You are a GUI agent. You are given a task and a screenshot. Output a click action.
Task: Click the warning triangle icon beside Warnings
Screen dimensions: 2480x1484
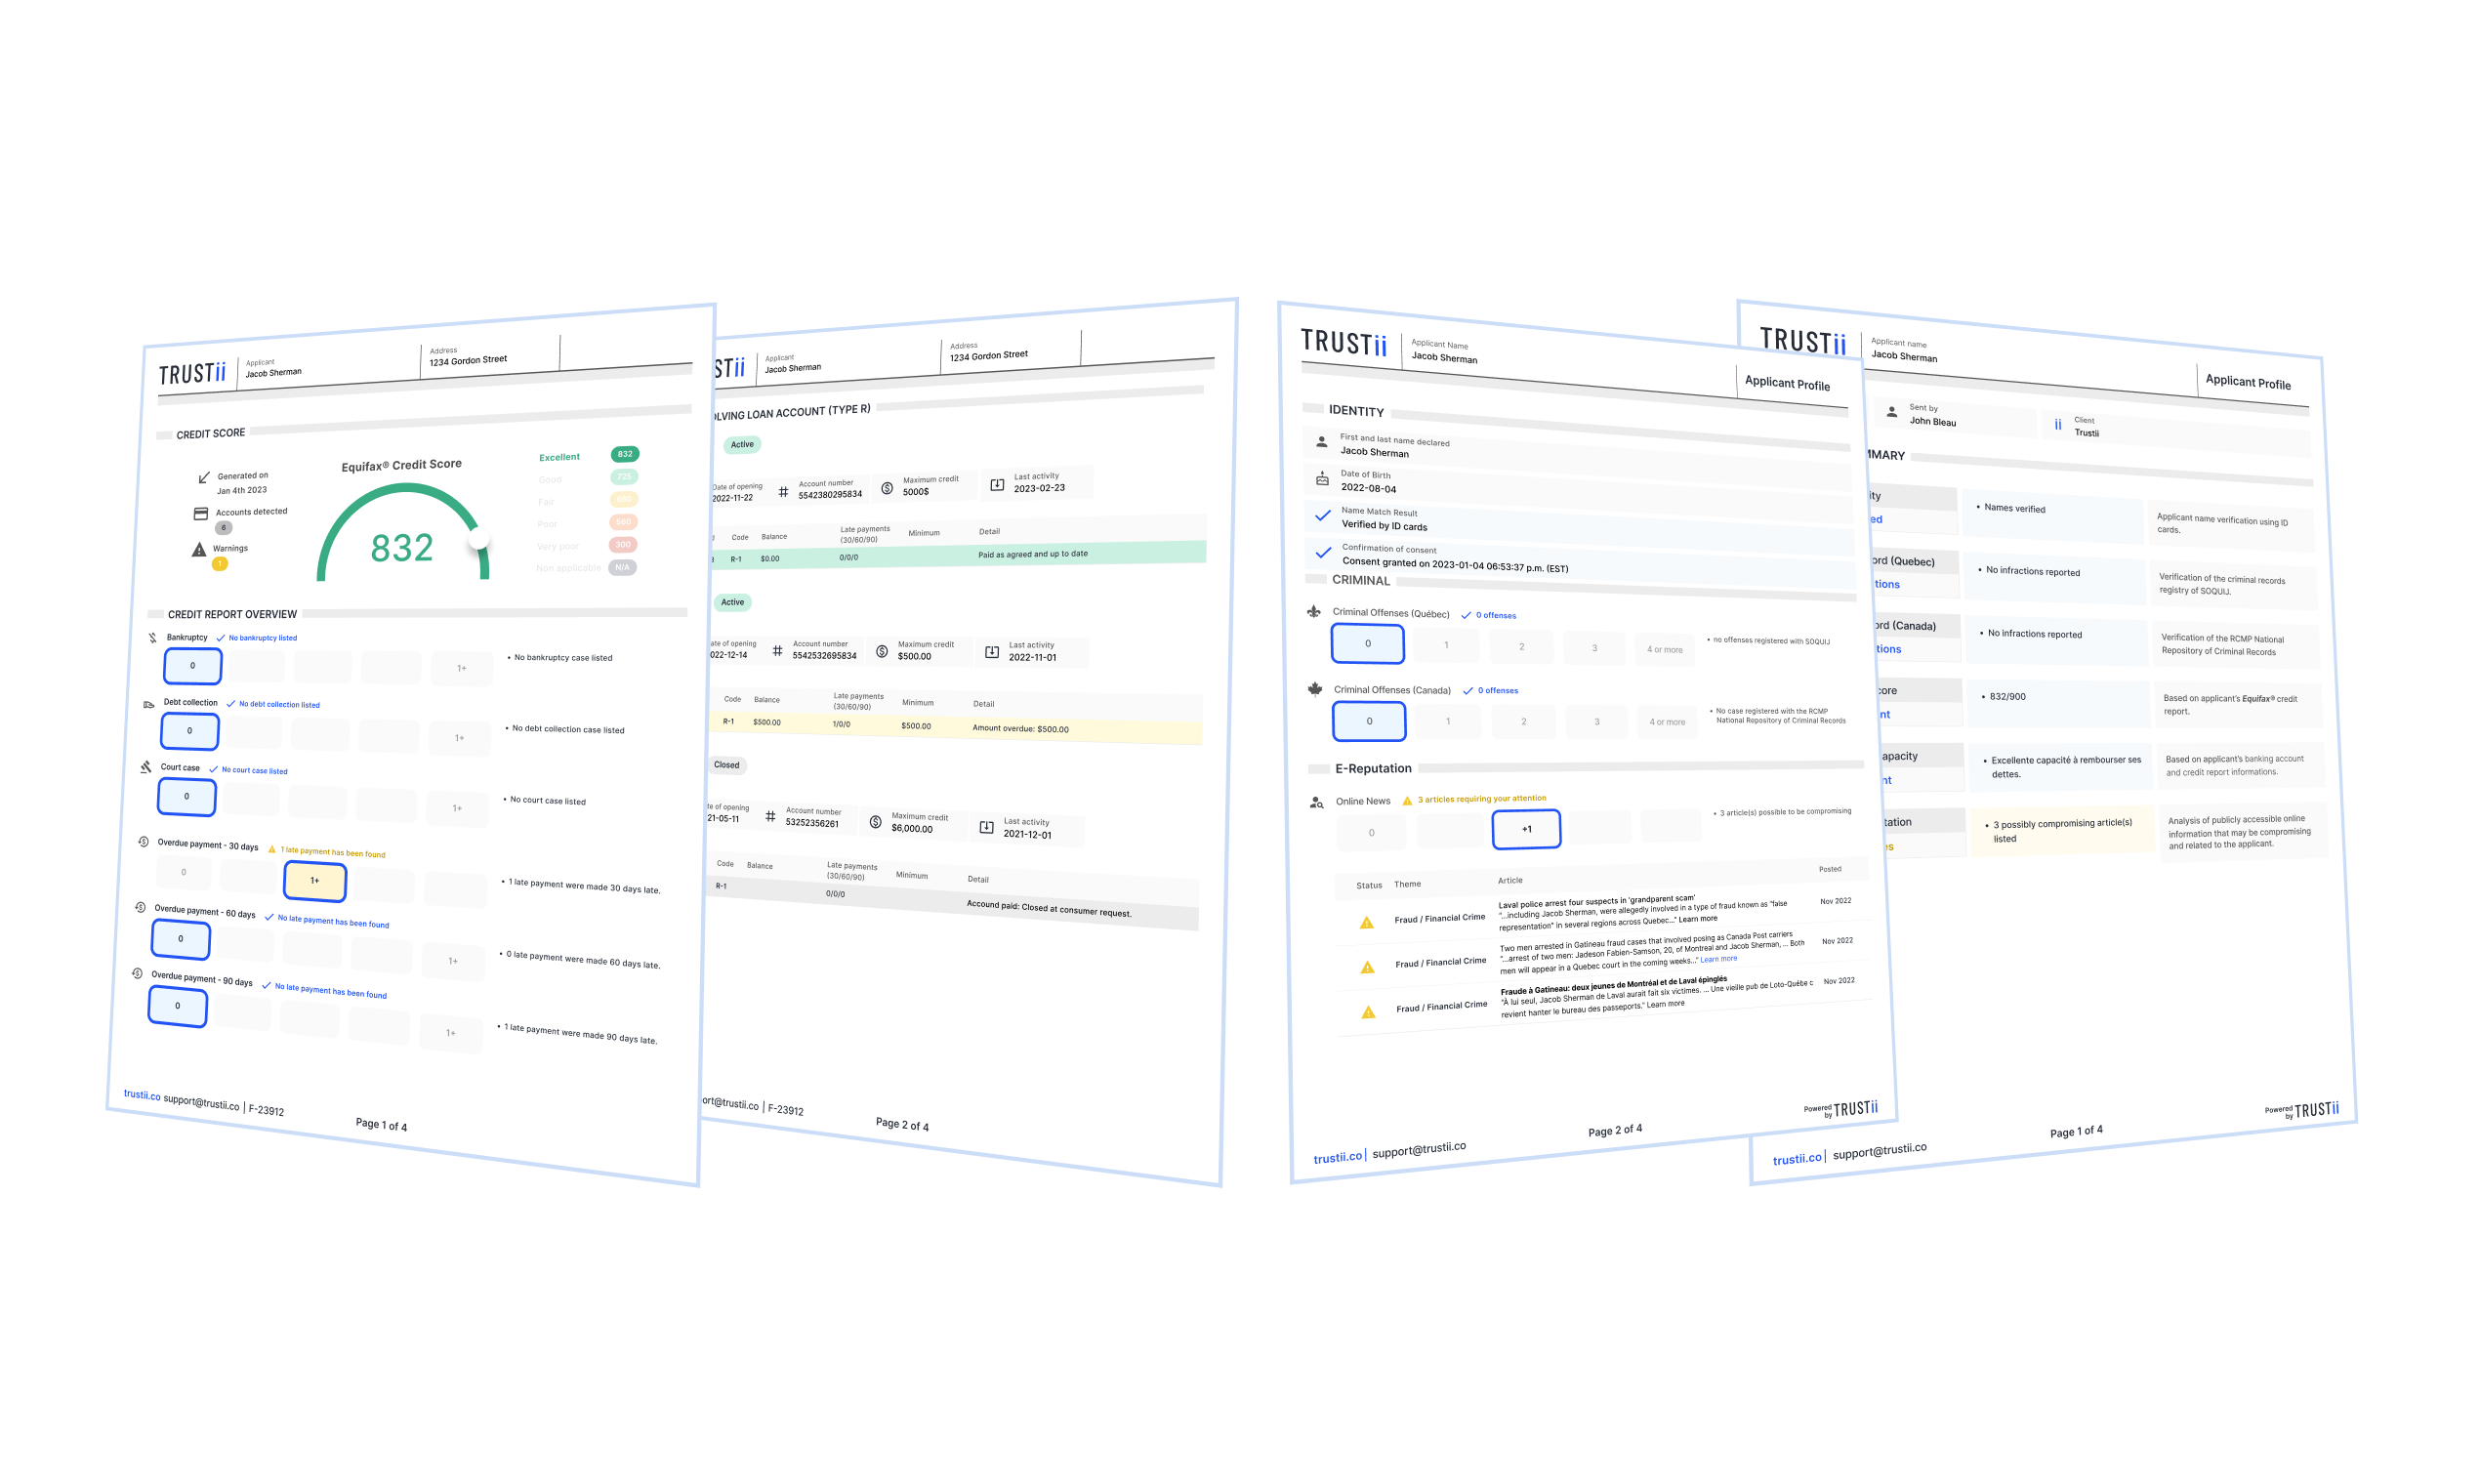pos(199,549)
